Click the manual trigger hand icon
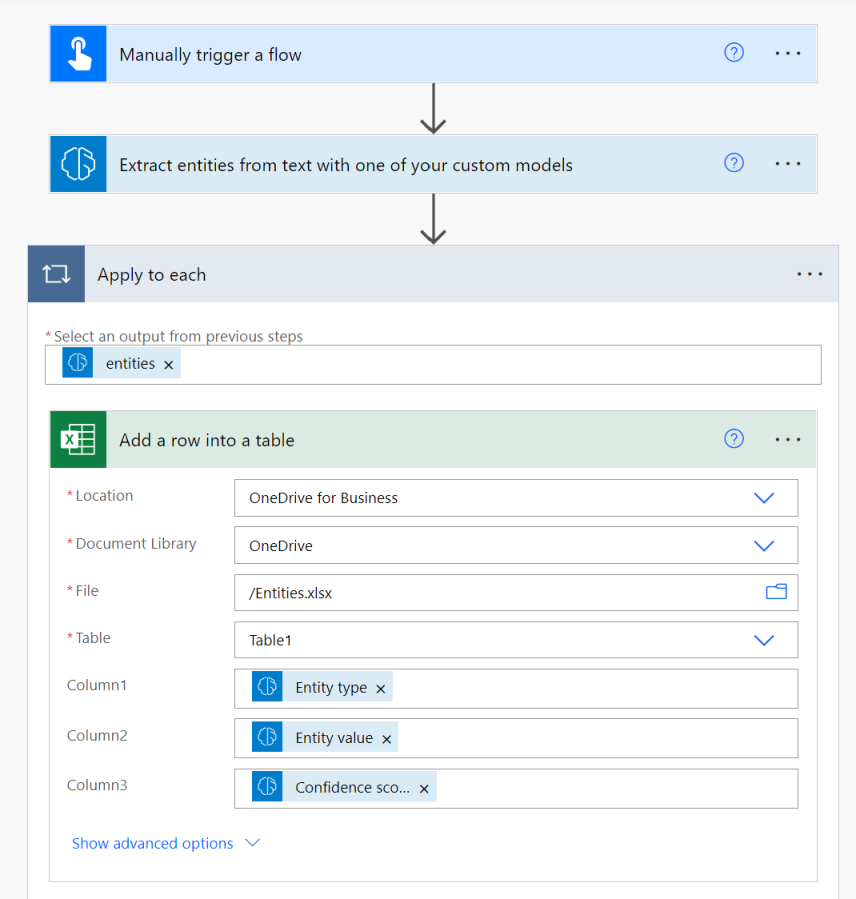This screenshot has width=856, height=899. [x=78, y=52]
